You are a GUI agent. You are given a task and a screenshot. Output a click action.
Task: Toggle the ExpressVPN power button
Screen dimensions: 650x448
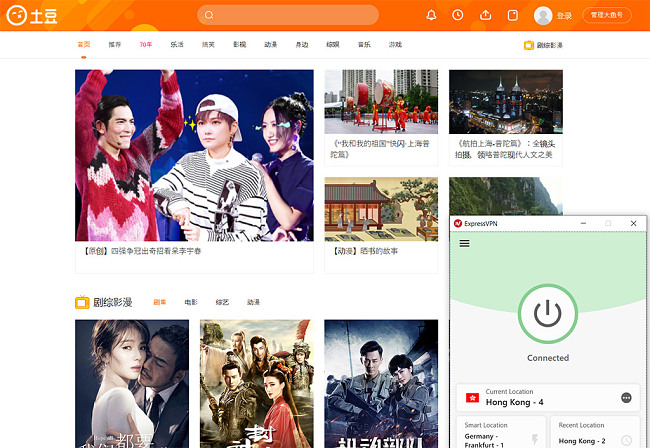point(548,313)
